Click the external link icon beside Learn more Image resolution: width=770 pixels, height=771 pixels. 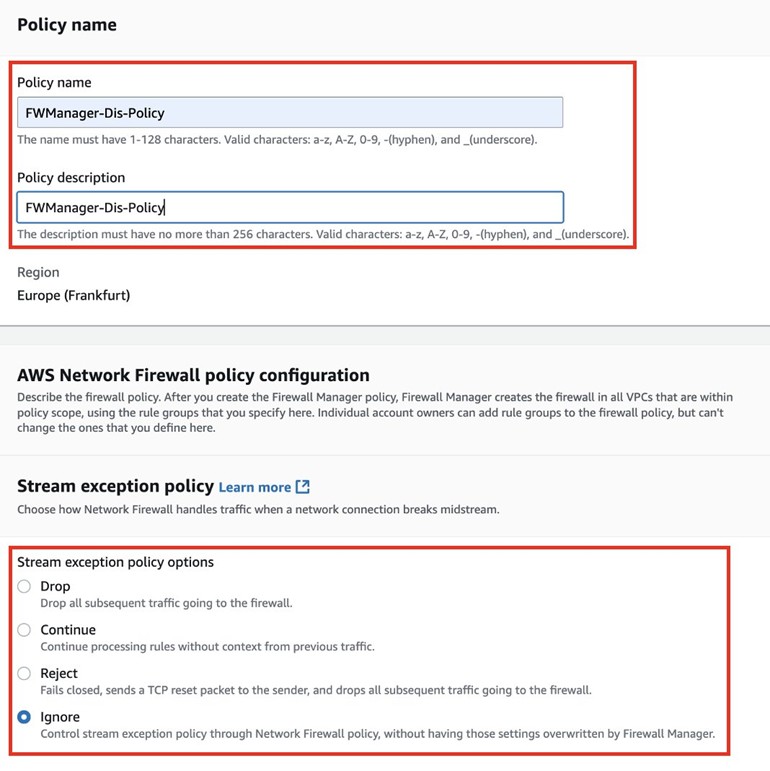click(303, 487)
